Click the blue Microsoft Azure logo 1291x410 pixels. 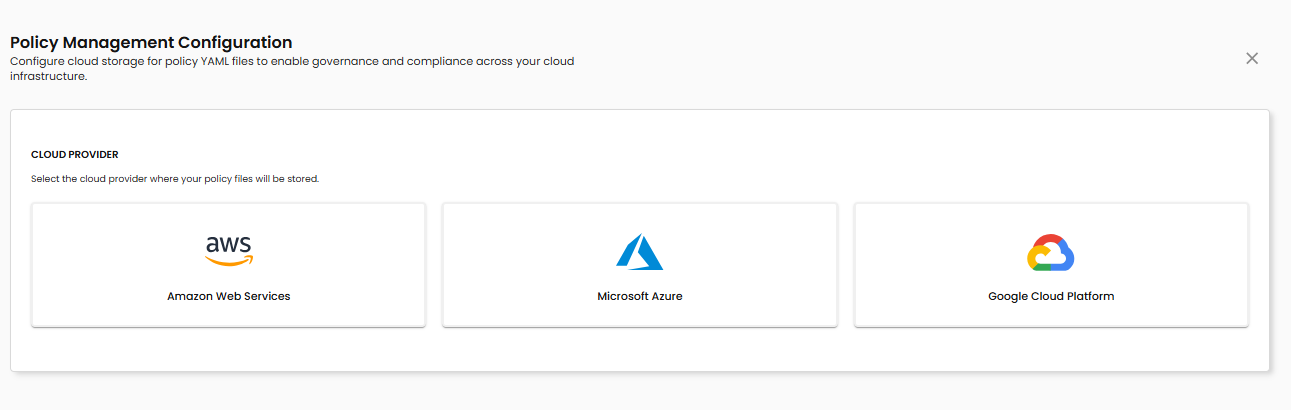[x=639, y=252]
